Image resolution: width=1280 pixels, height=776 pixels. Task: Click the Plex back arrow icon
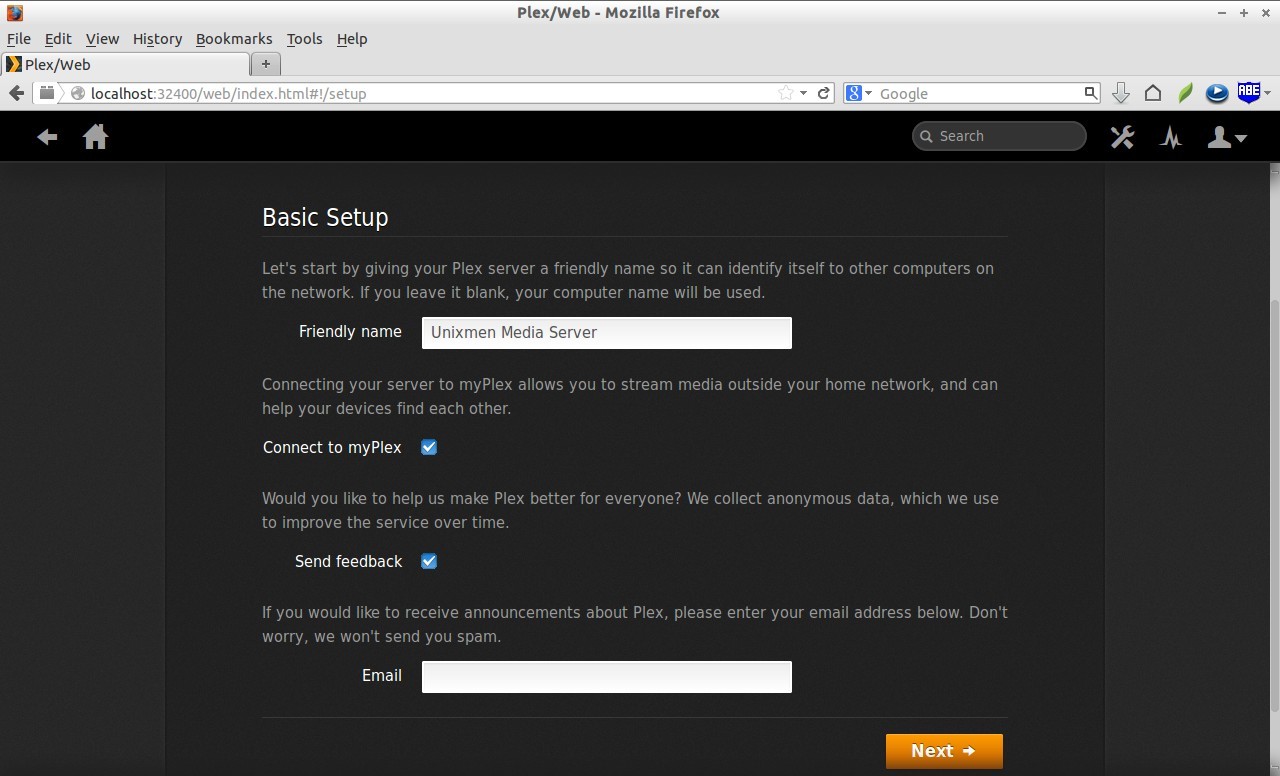click(47, 137)
